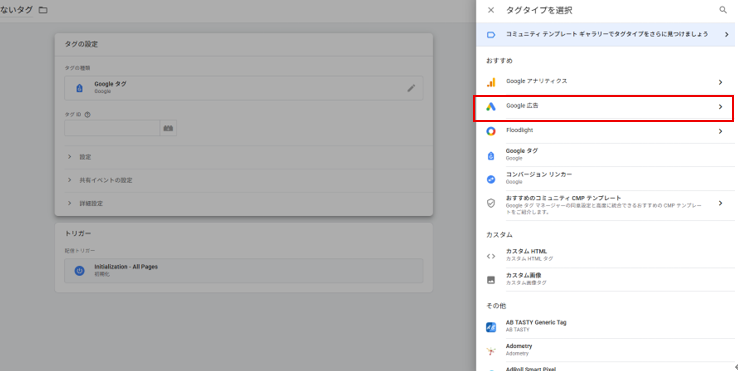738x371 pixels.
Task: Click Google タグ card in タグの設定
Action: pyautogui.click(x=243, y=88)
